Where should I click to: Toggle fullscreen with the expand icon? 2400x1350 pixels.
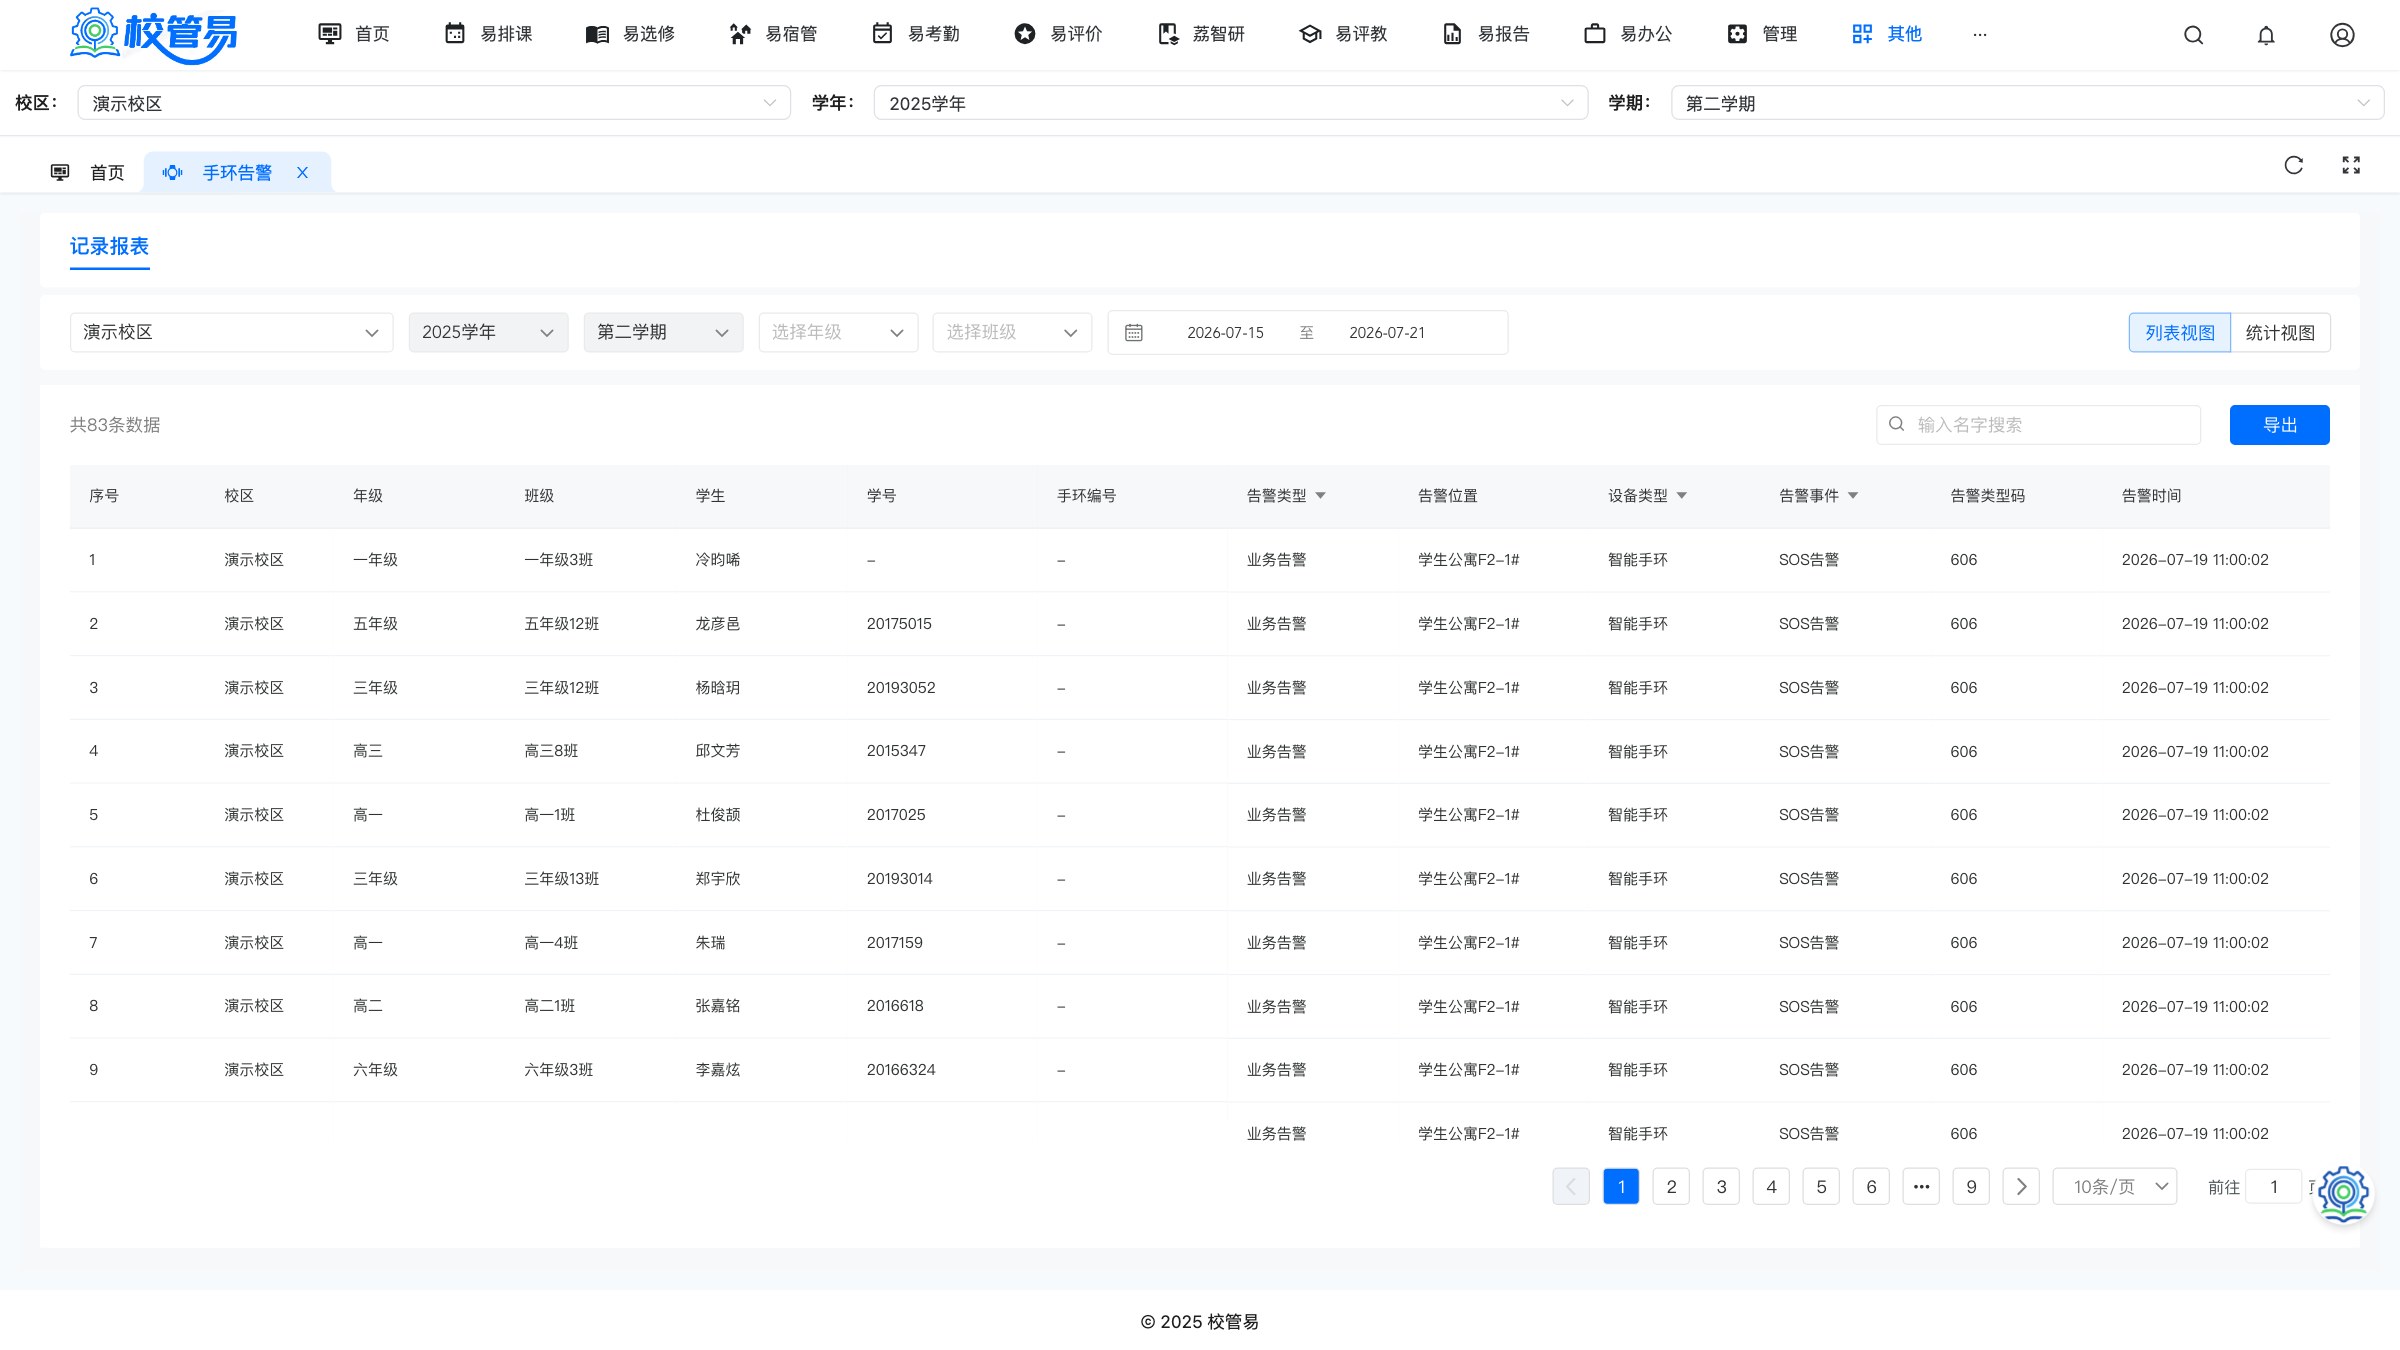click(2351, 165)
